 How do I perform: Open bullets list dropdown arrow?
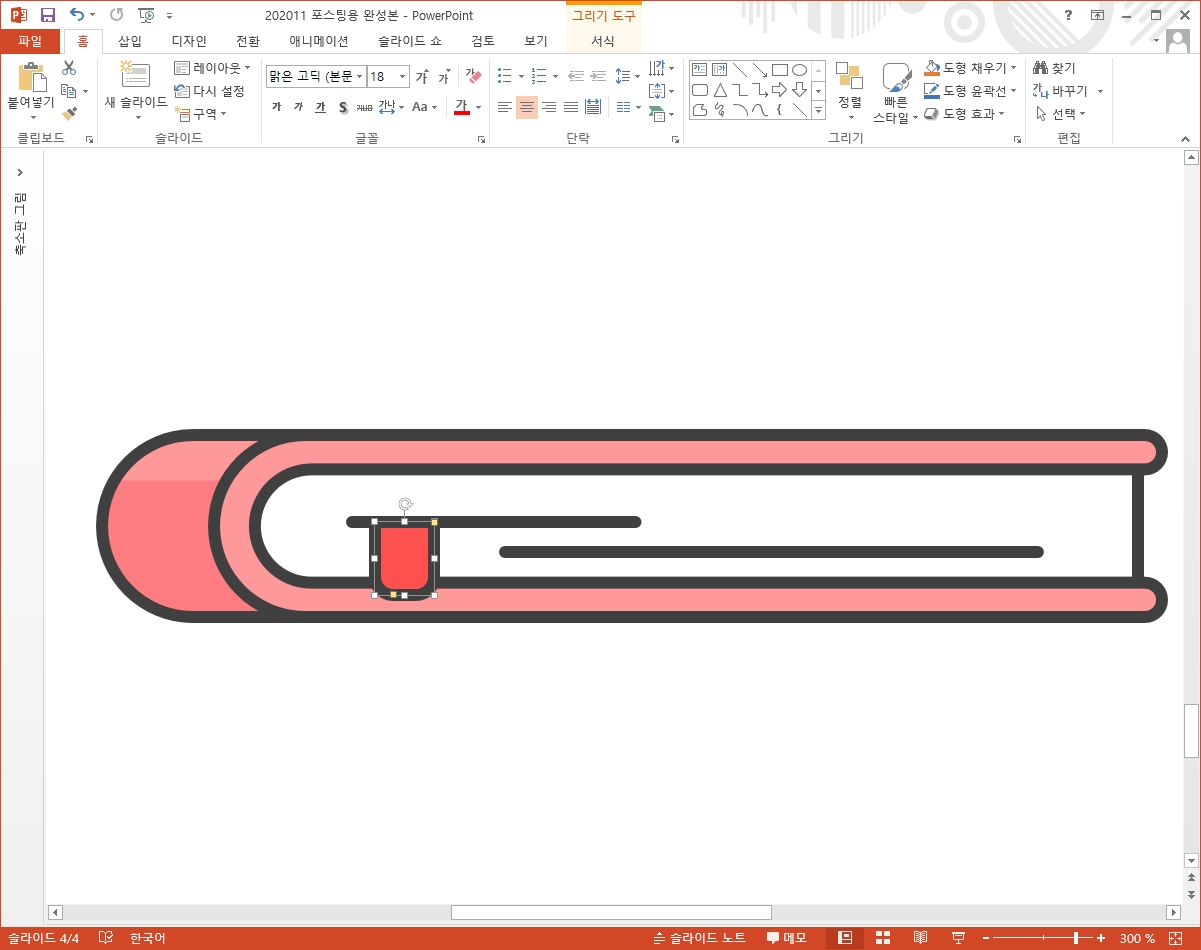pos(521,77)
